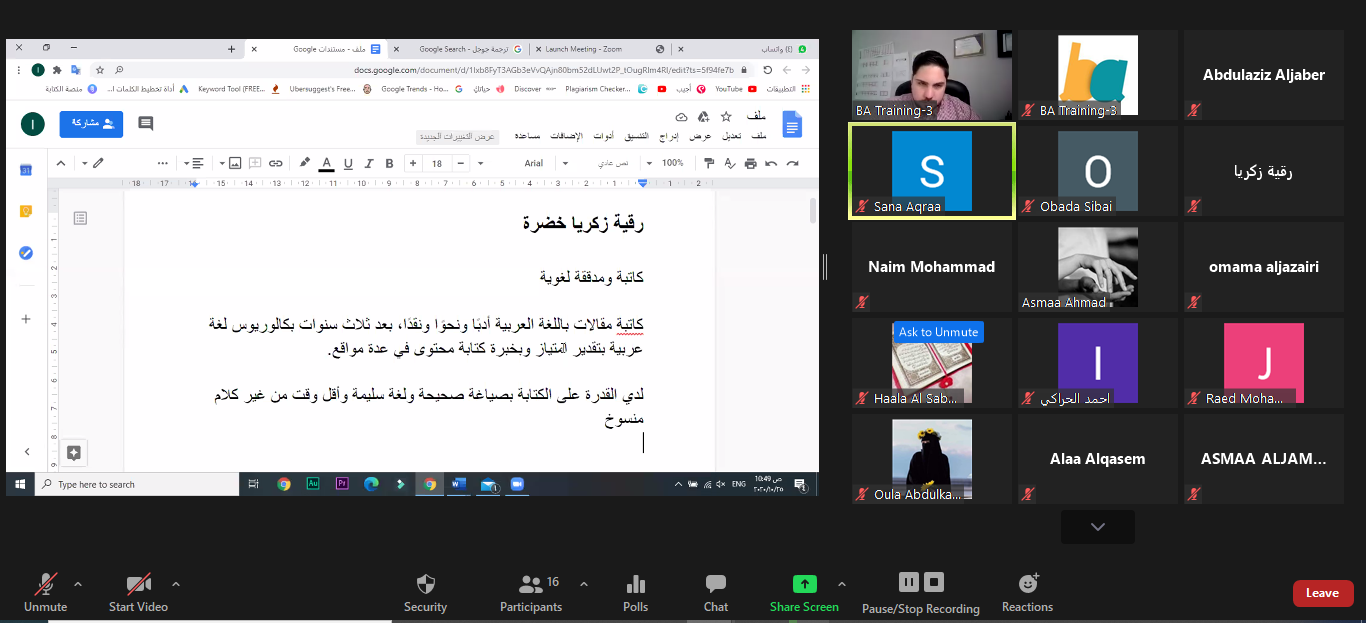Open the text color picker in Docs toolbar

click(328, 163)
